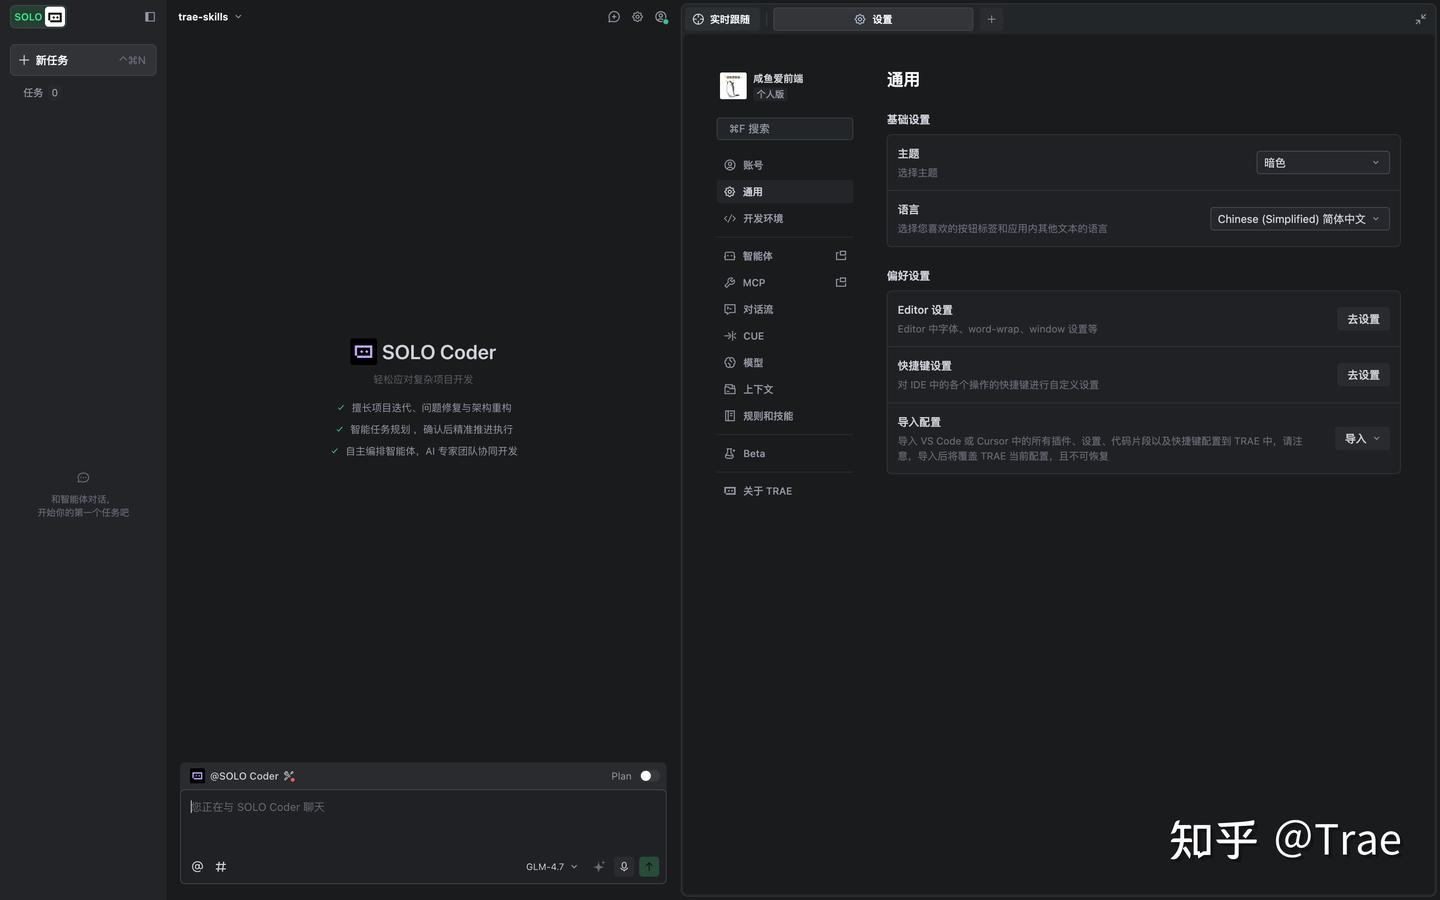Image resolution: width=1440 pixels, height=900 pixels.
Task: Open external link icon beside 智能体
Action: coord(841,256)
